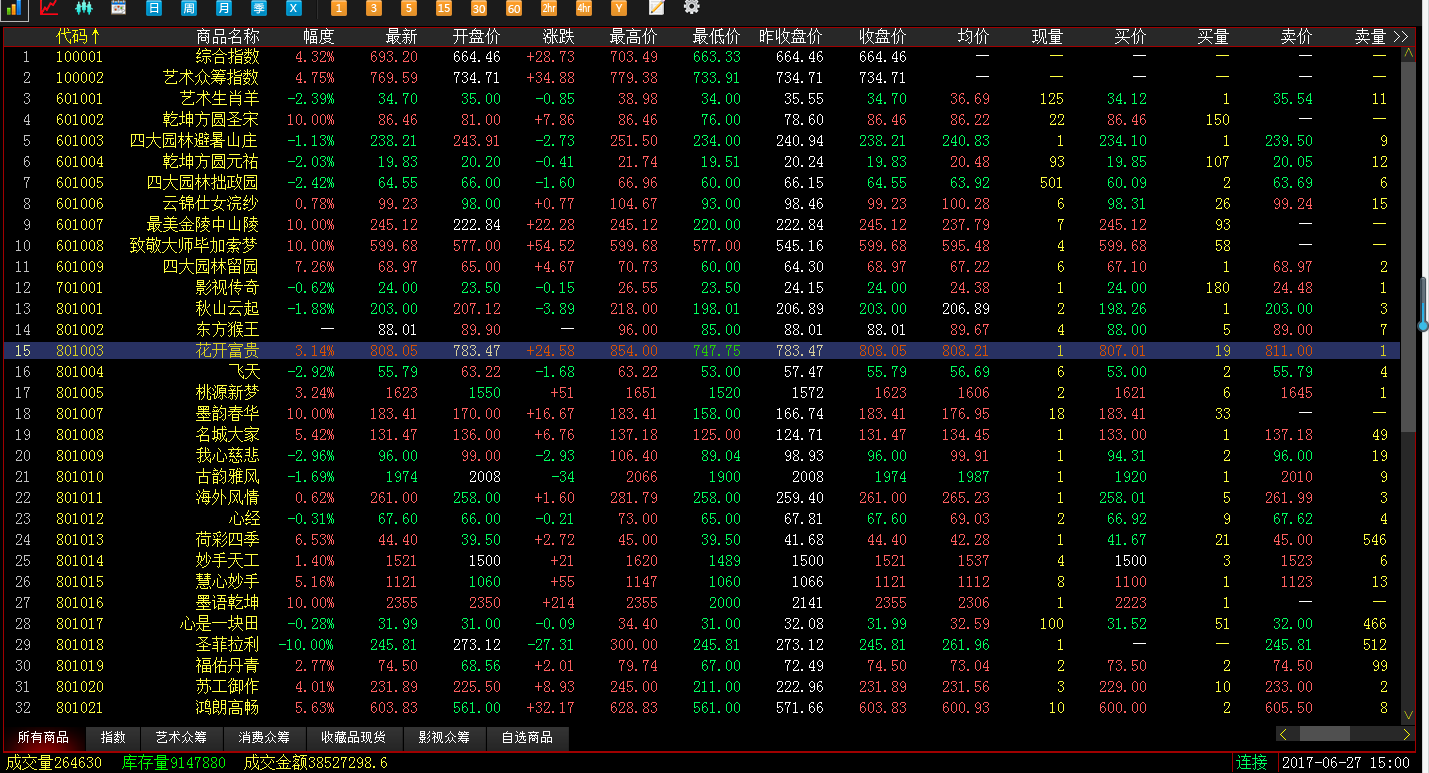The image size is (1429, 773).
Task: Sort by 最新 column header
Action: (401, 36)
